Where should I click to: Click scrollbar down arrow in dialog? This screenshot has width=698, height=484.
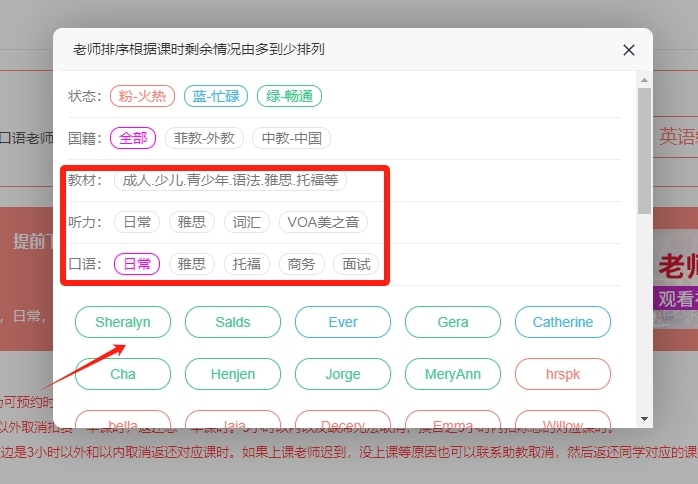645,419
